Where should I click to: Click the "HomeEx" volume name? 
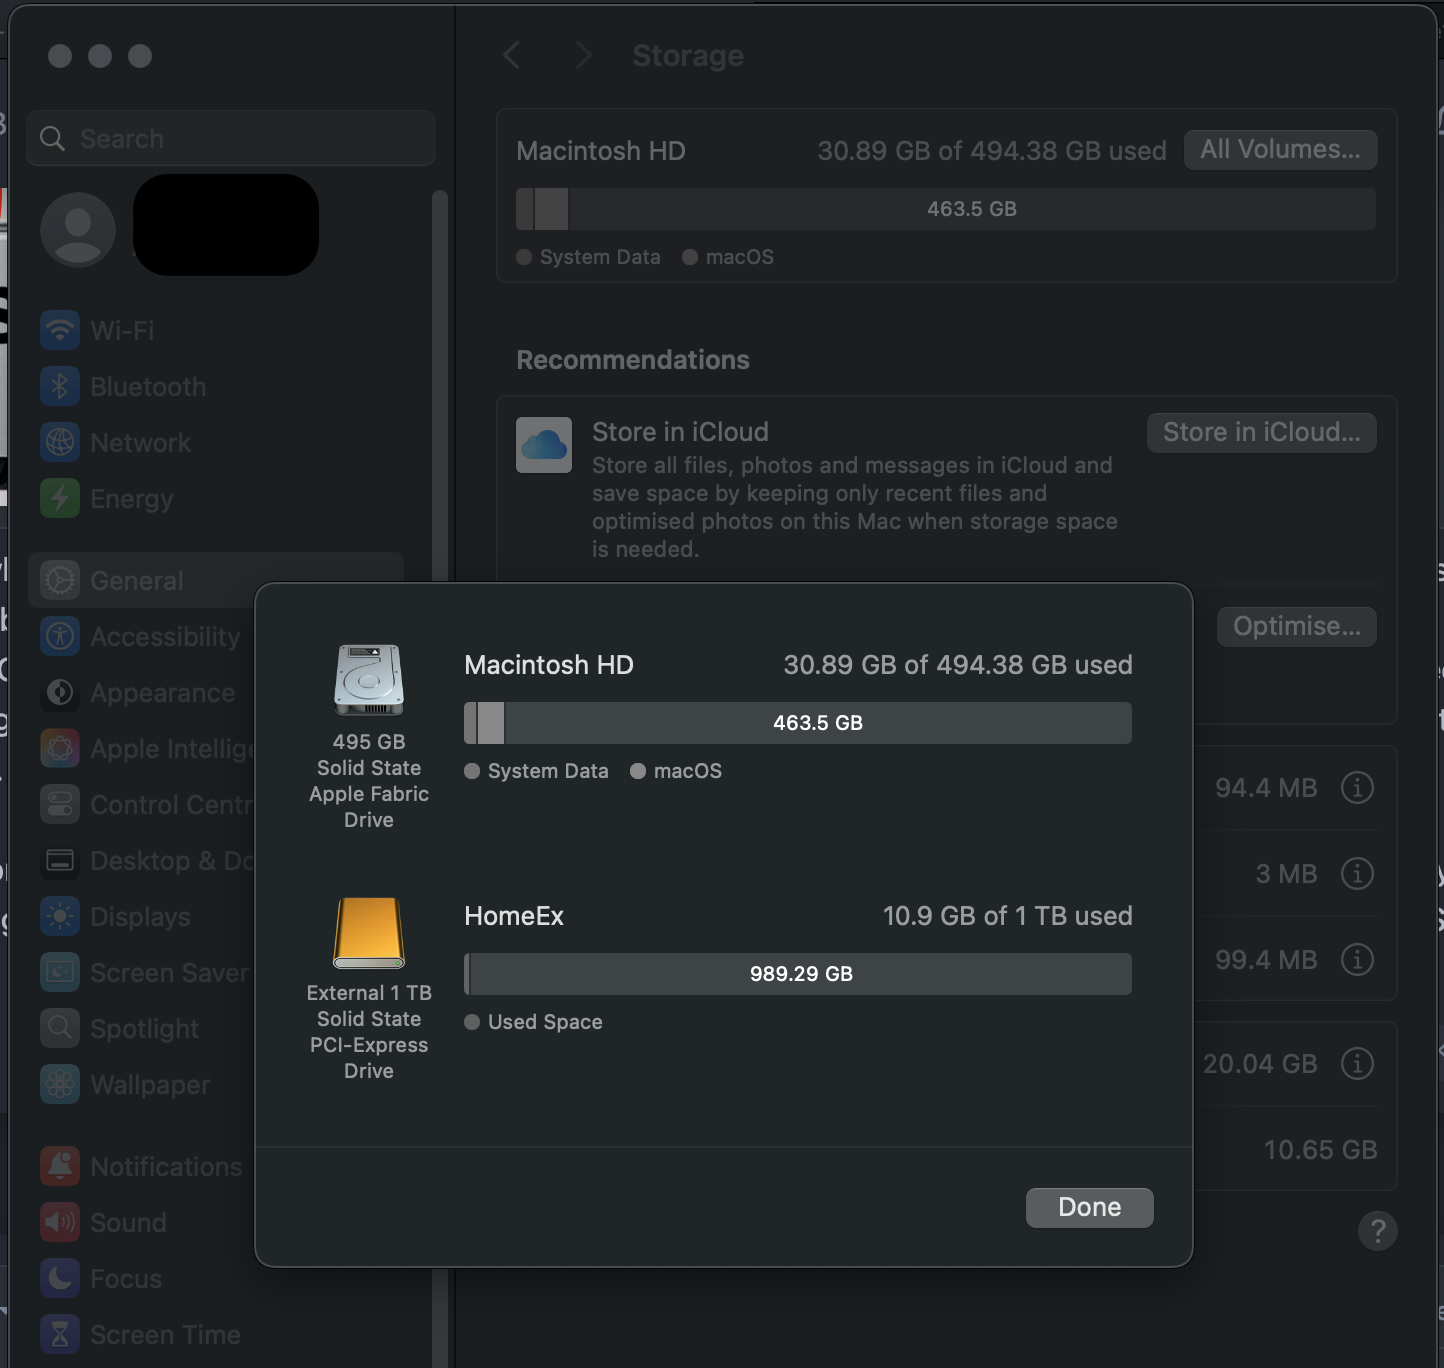[x=514, y=916]
